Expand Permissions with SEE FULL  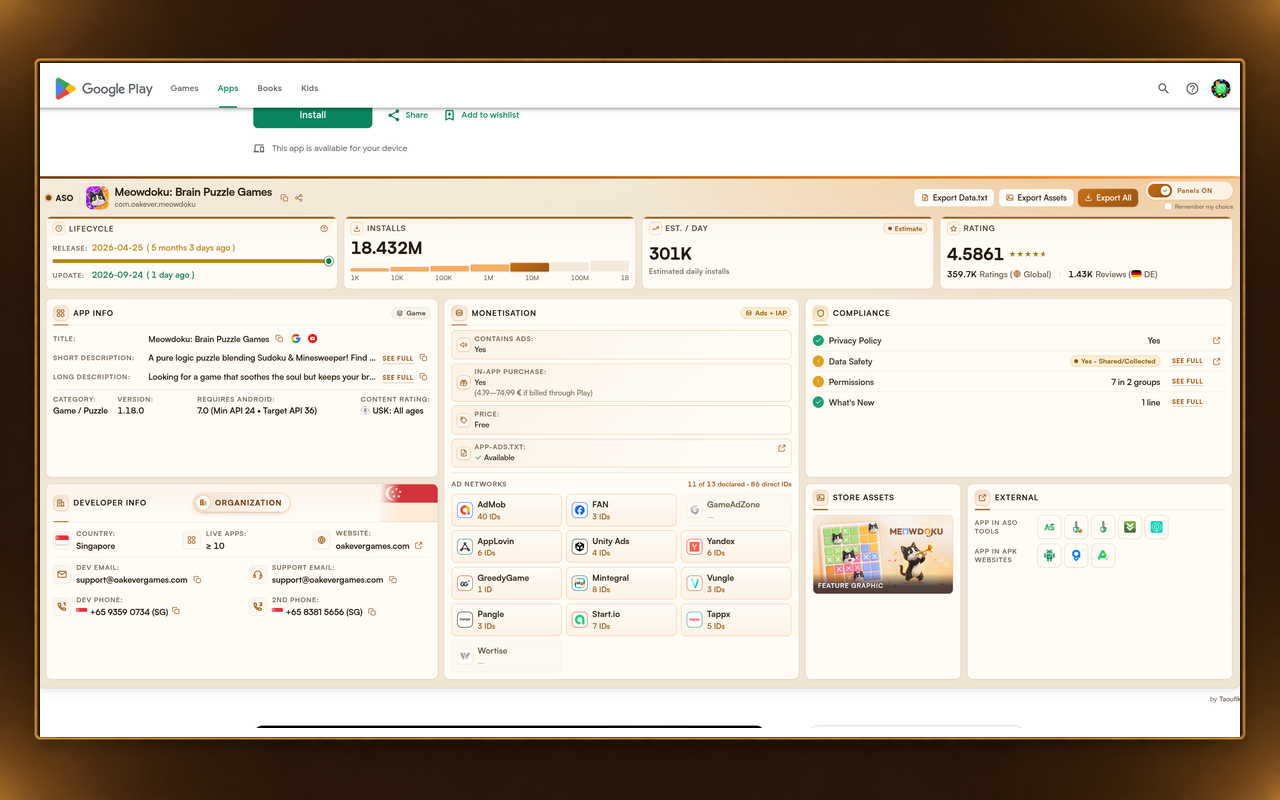click(x=1187, y=381)
